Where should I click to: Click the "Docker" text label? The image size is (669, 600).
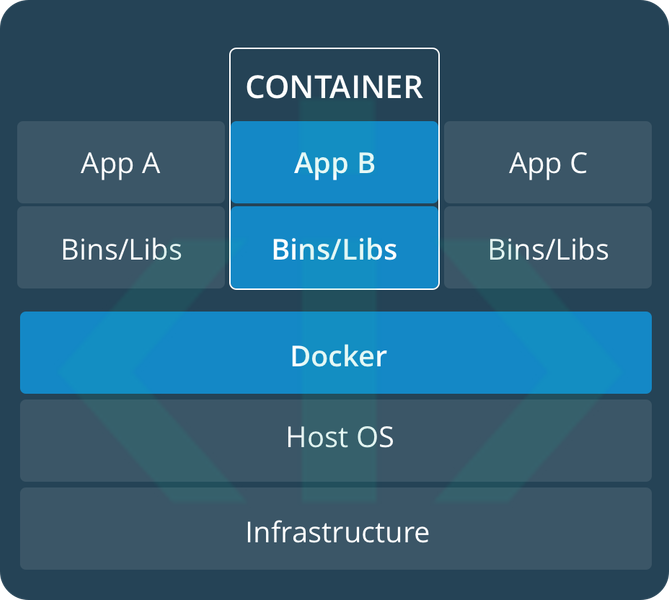[338, 356]
